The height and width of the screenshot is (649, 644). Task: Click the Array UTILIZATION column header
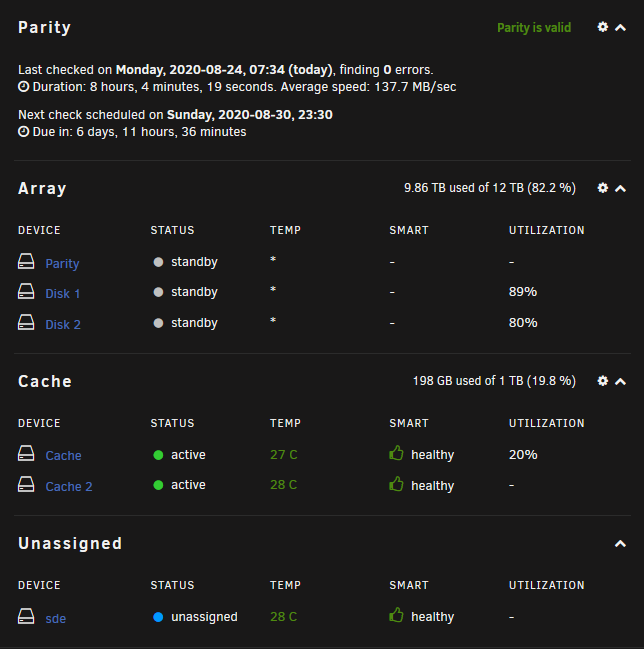click(546, 230)
